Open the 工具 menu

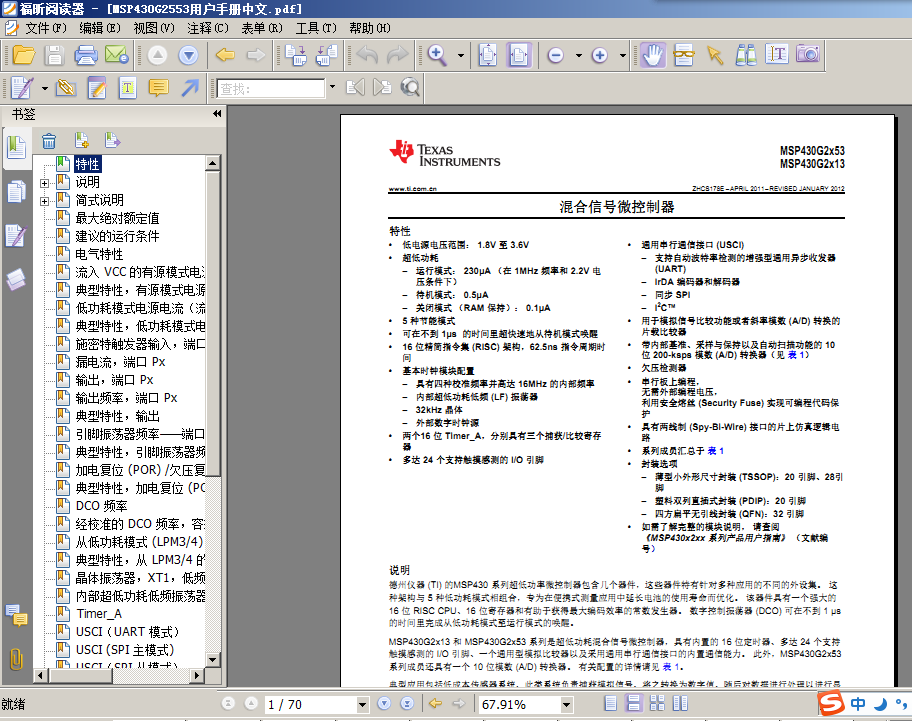coord(316,28)
